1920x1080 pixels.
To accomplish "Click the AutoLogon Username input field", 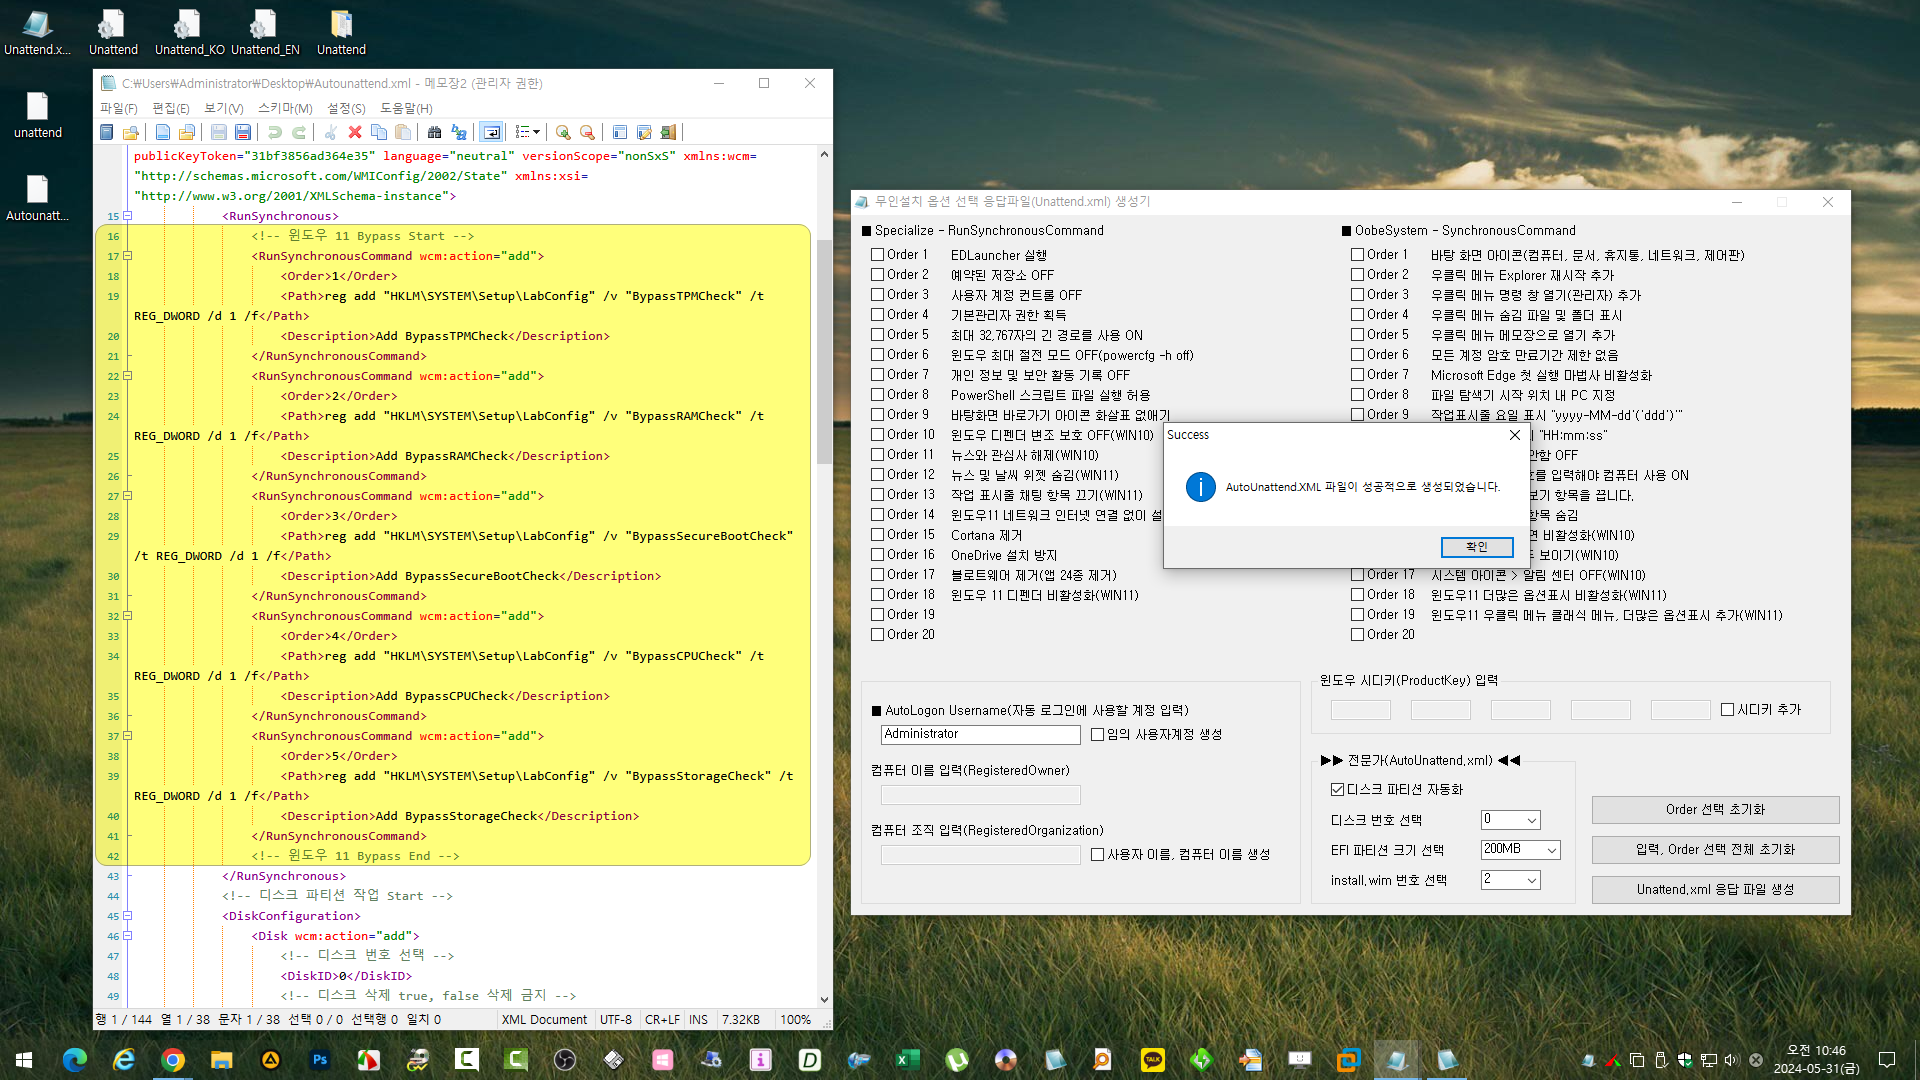I will pos(980,735).
